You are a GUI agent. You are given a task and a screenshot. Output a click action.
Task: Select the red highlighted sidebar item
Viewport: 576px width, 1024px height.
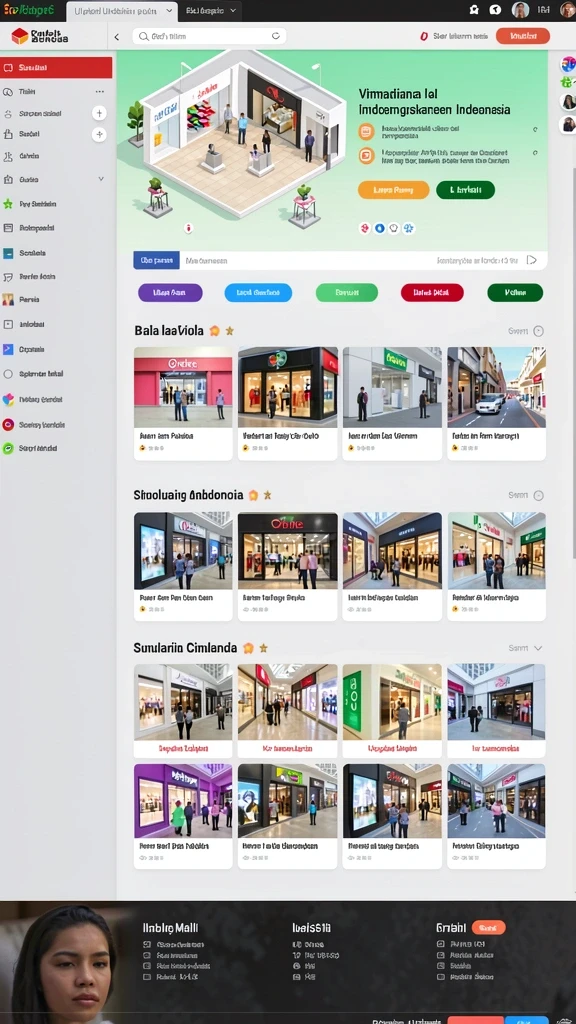tap(56, 67)
